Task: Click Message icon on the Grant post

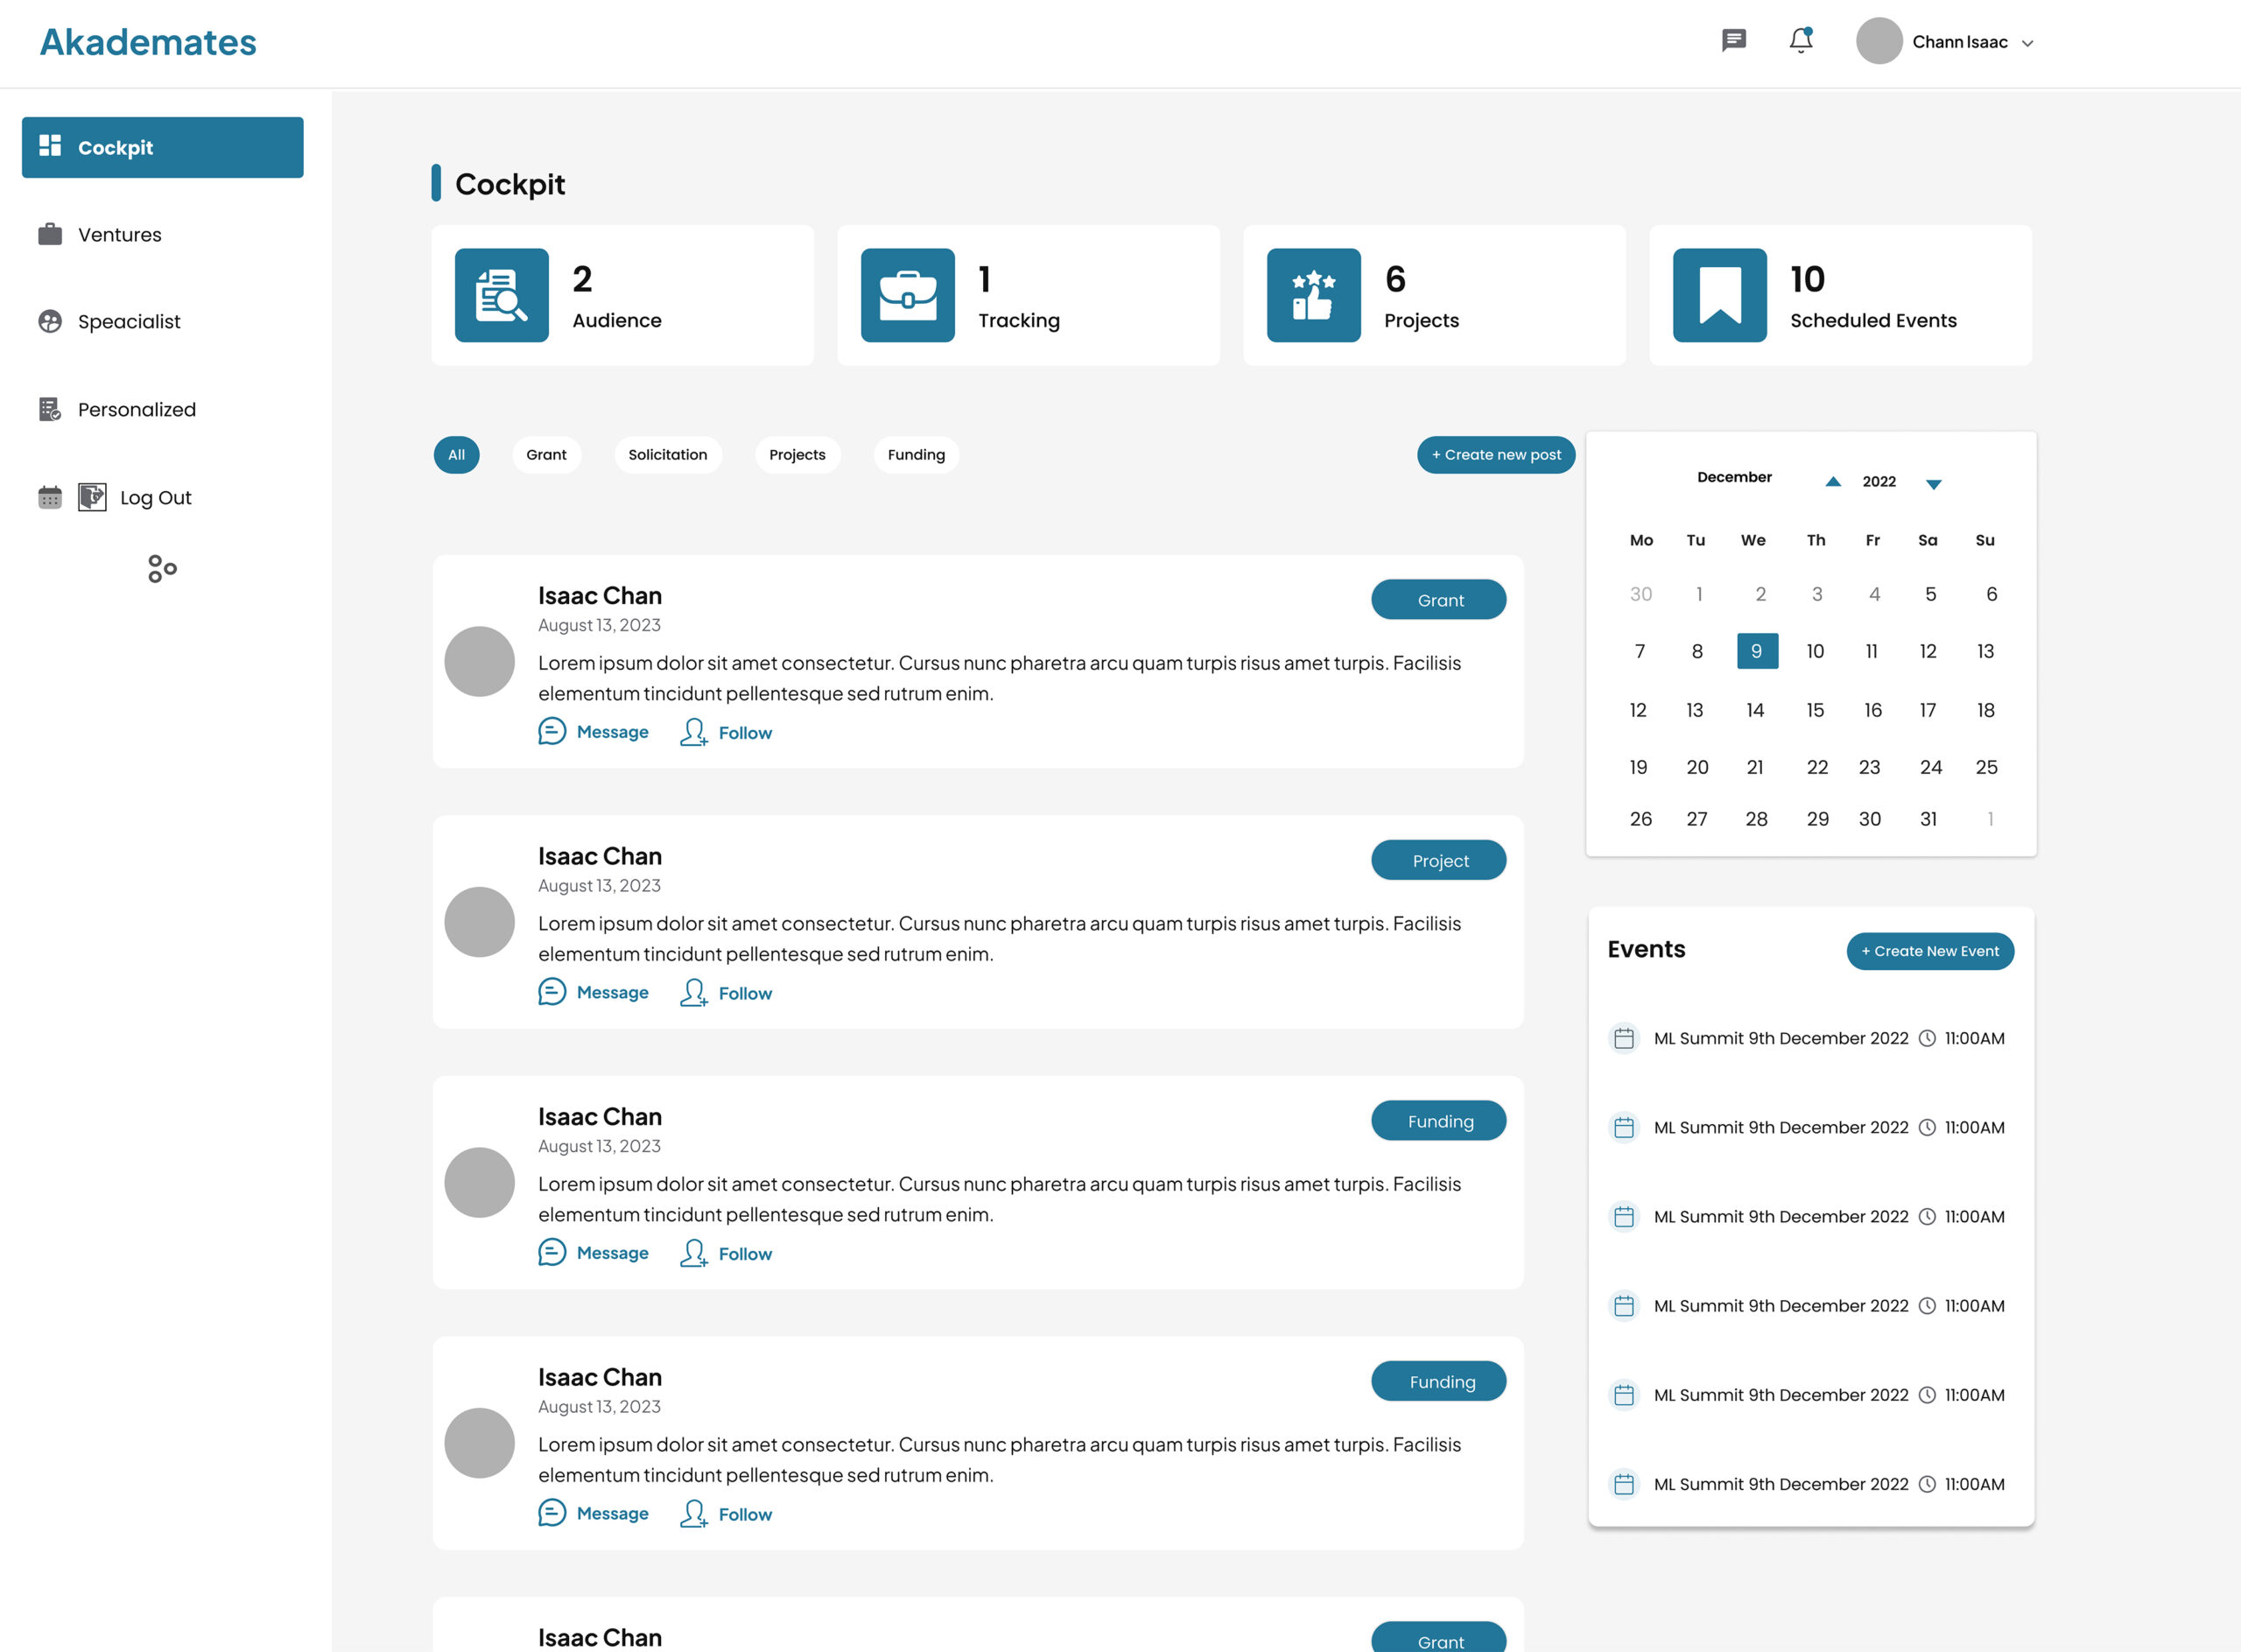Action: pos(552,731)
